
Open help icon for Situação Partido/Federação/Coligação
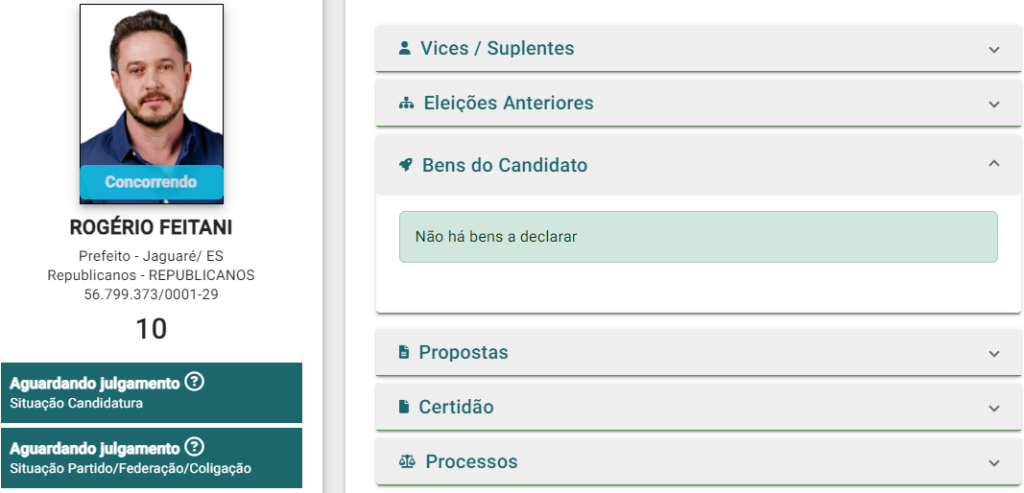click(194, 447)
